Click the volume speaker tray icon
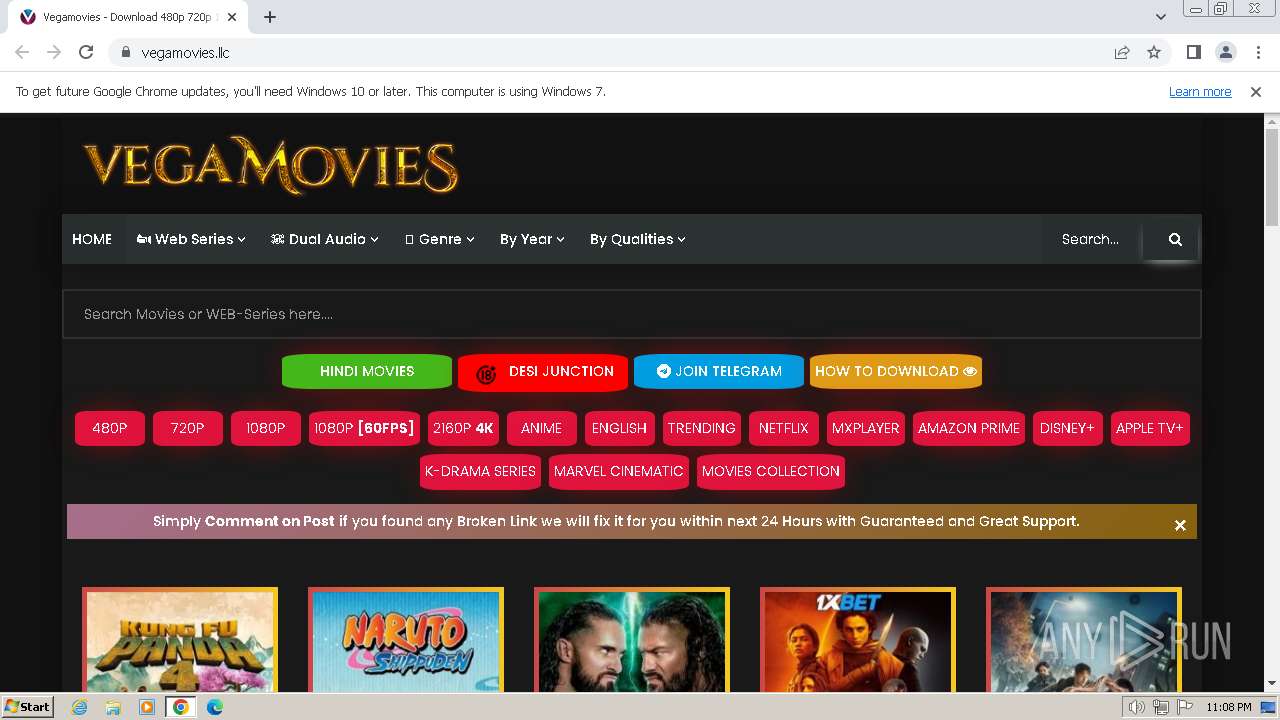1280x720 pixels. [x=1137, y=707]
